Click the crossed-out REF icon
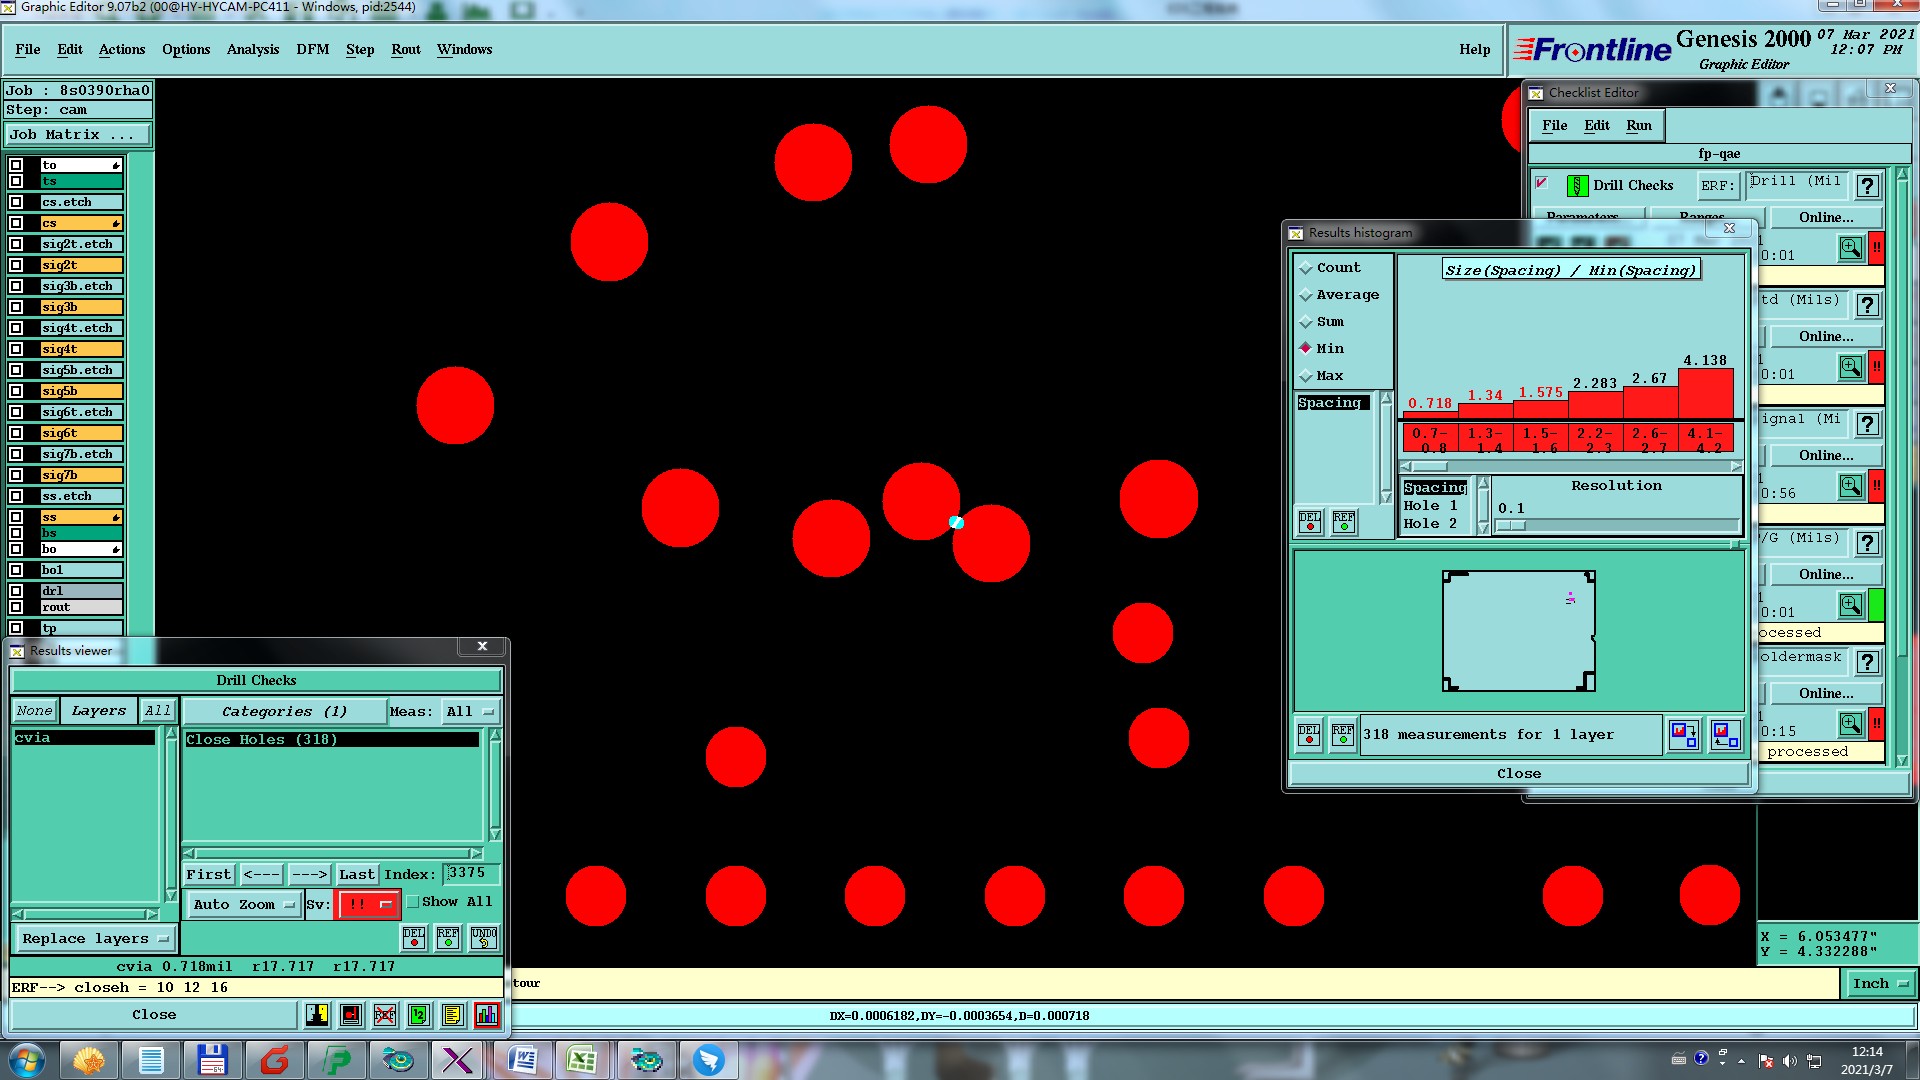Viewport: 1920px width, 1080px height. point(385,1015)
